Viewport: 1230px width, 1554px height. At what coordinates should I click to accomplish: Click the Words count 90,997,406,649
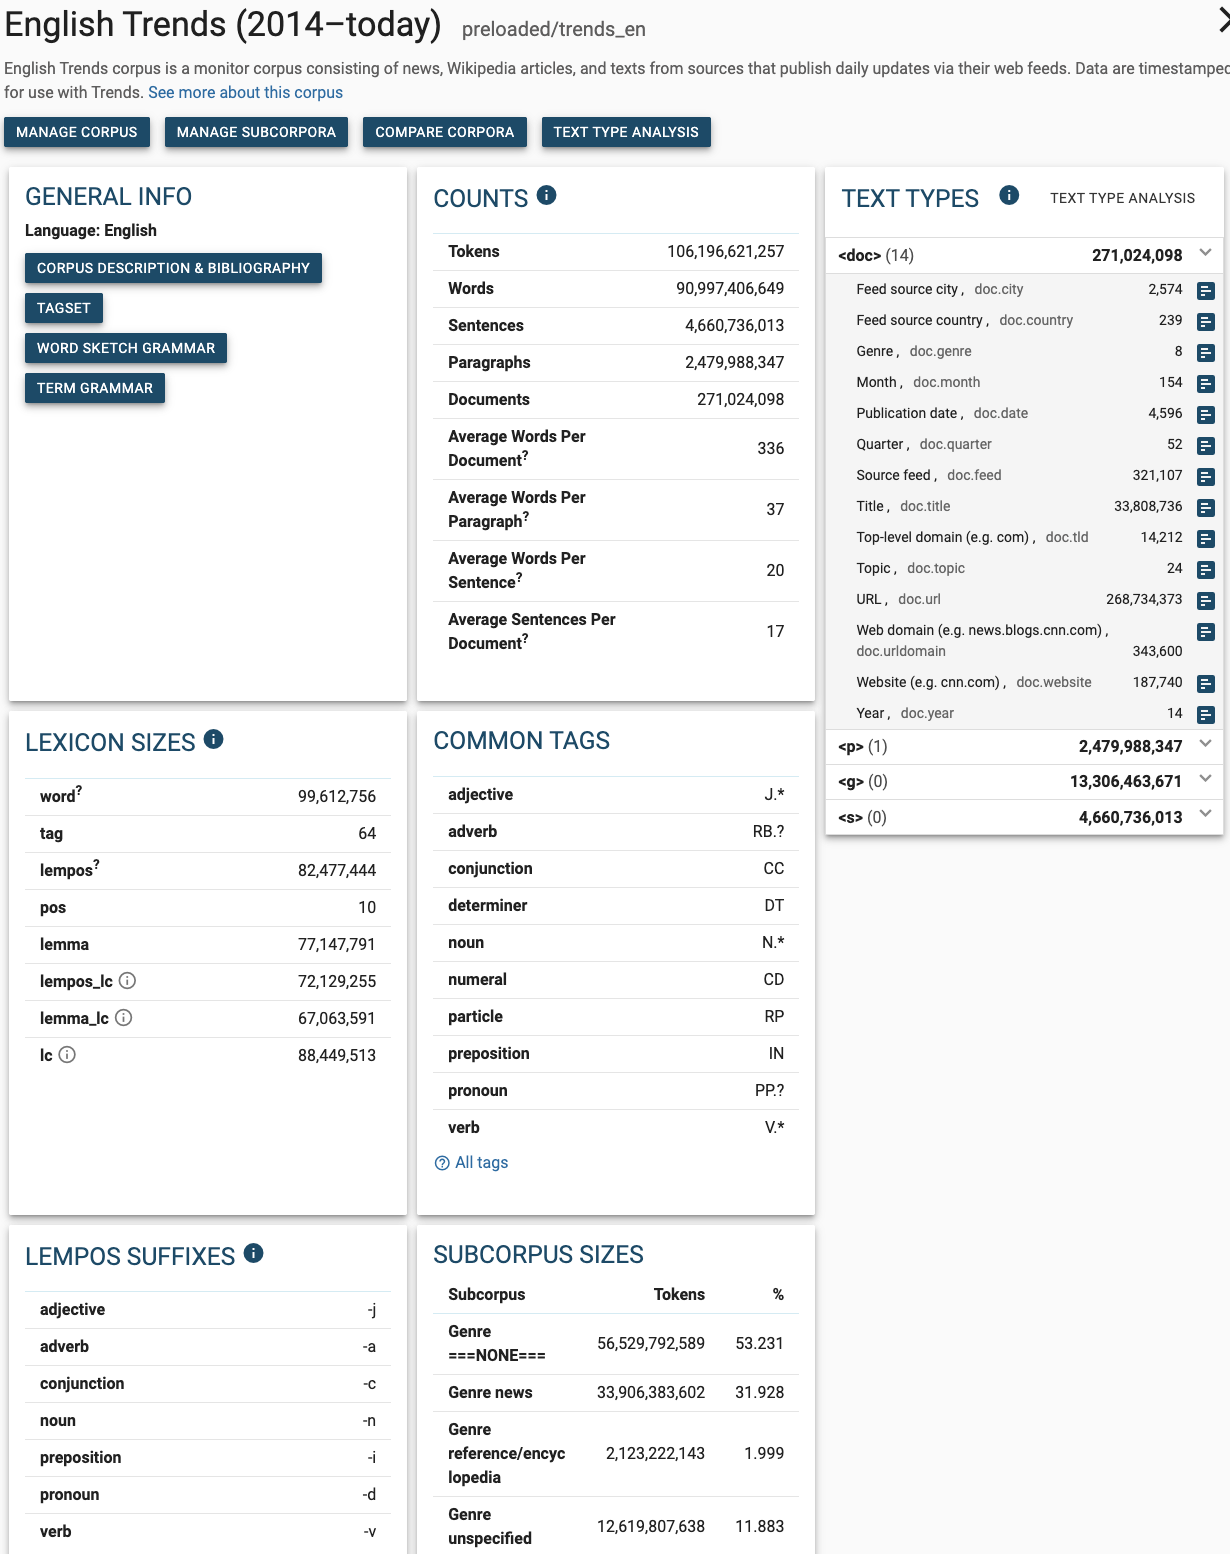730,288
